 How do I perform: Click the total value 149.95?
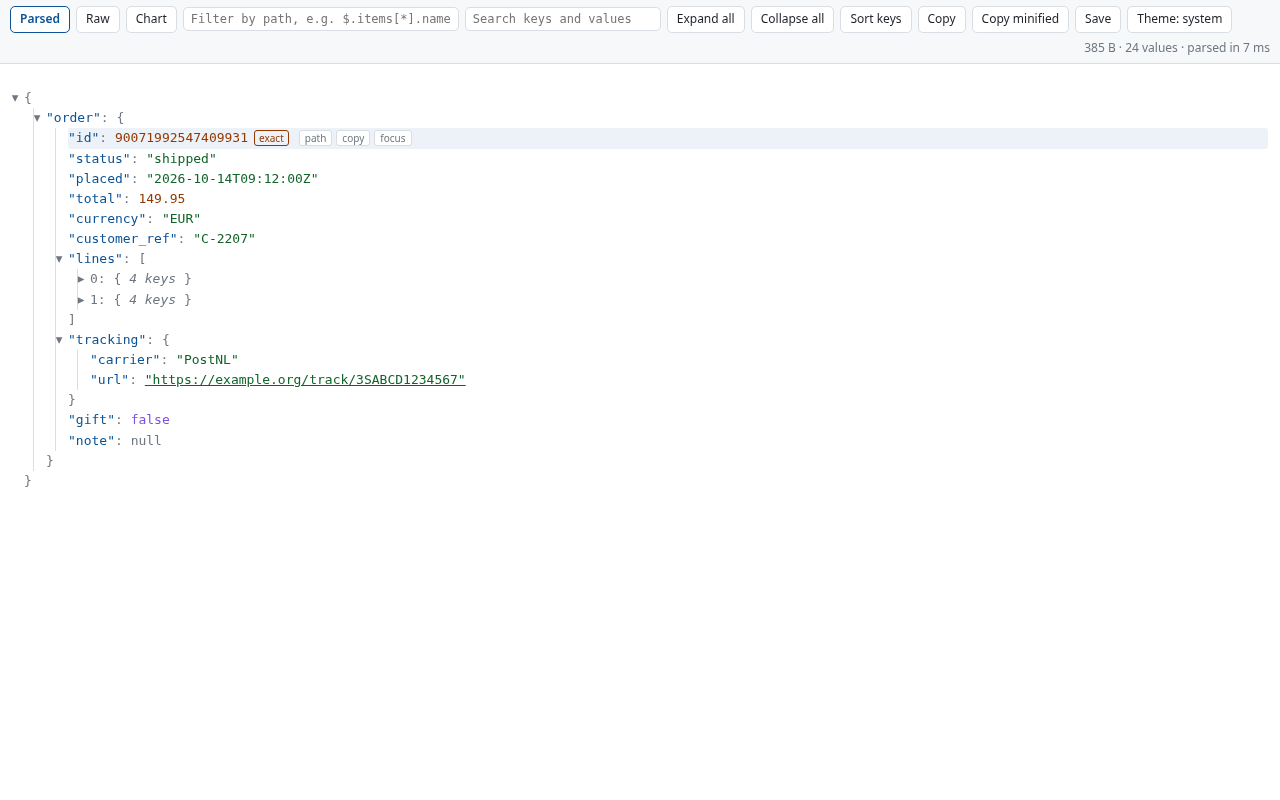point(162,199)
